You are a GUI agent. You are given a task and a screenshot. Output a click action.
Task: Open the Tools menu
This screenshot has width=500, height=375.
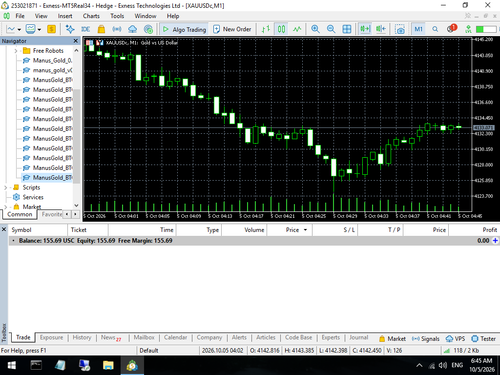[x=117, y=16]
